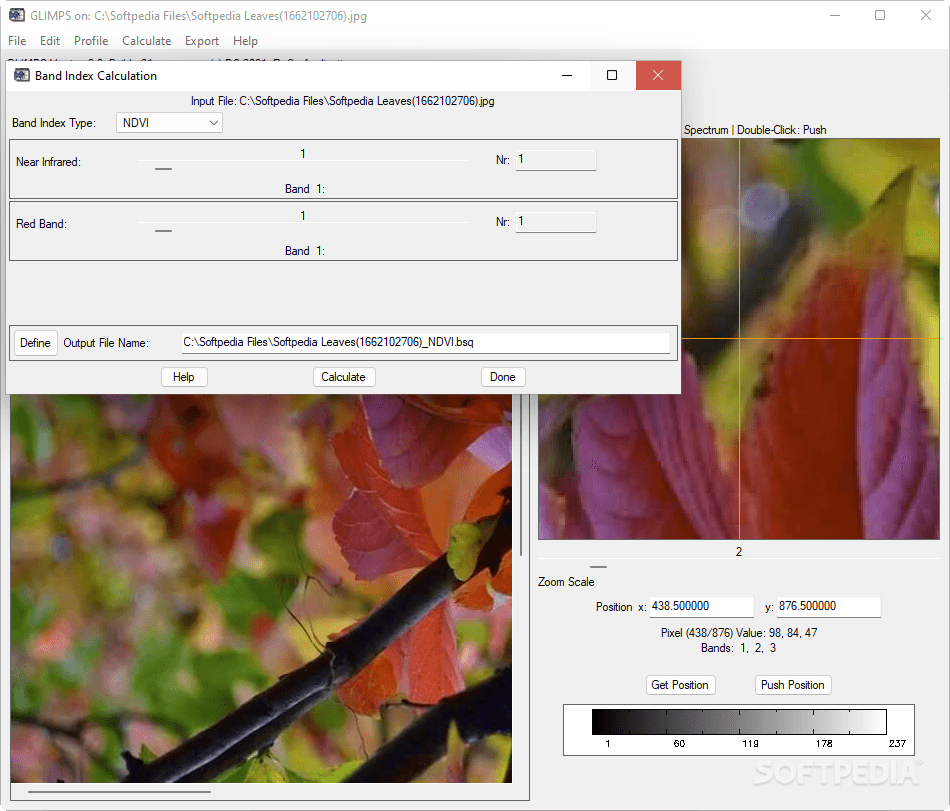Click the grayscale color scale bar
The width and height of the screenshot is (950, 811).
[x=739, y=722]
